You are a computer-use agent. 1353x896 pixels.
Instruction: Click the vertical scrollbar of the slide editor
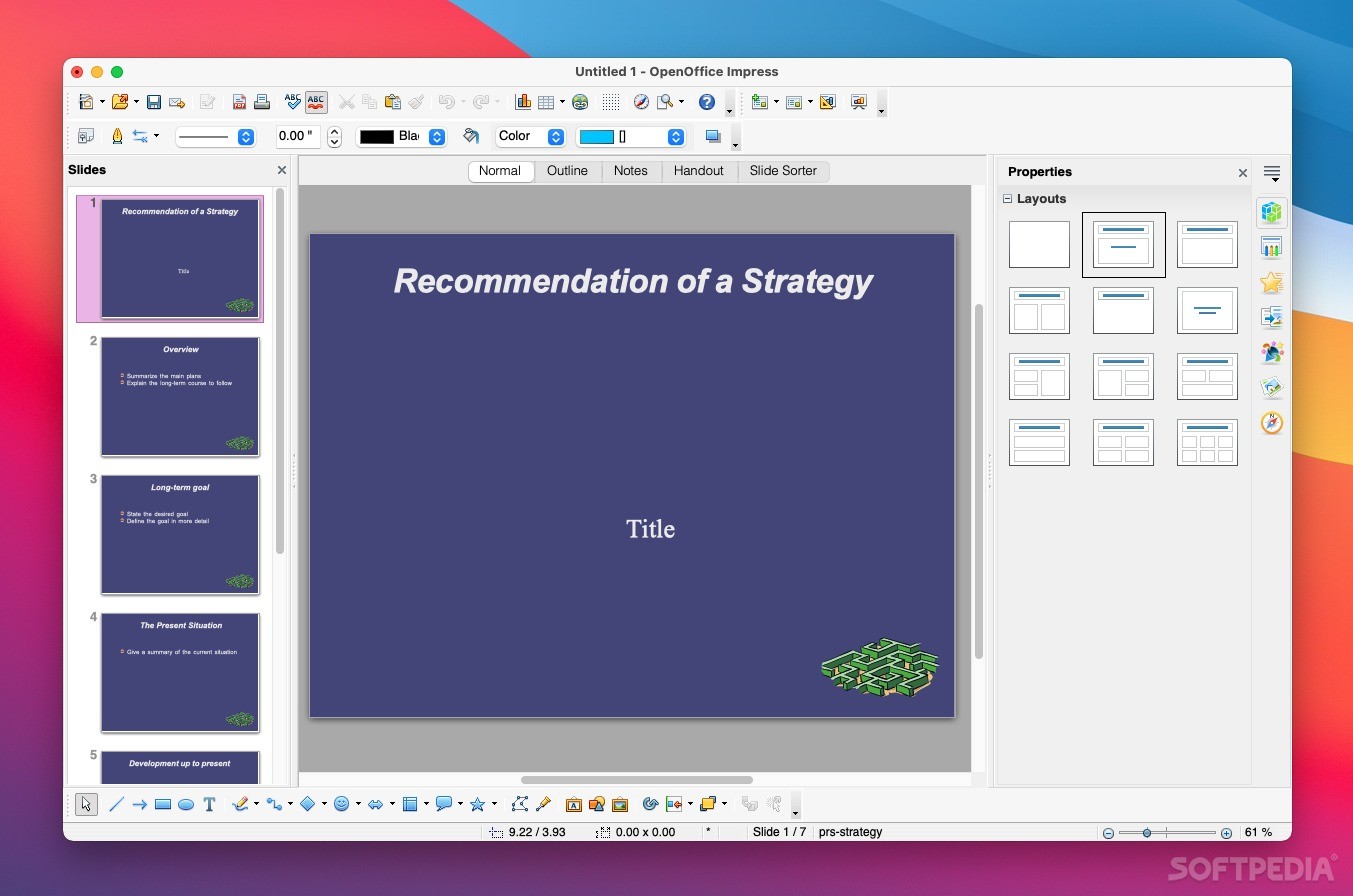click(x=979, y=480)
